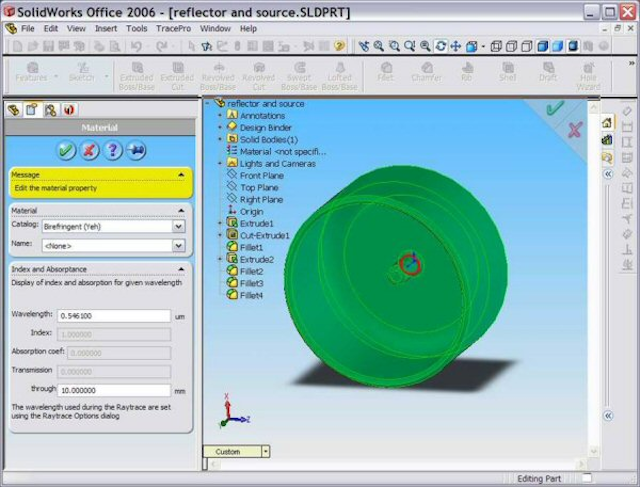The image size is (640, 487).
Task: Collapse the Index and Absorptance section
Action: pos(181,269)
